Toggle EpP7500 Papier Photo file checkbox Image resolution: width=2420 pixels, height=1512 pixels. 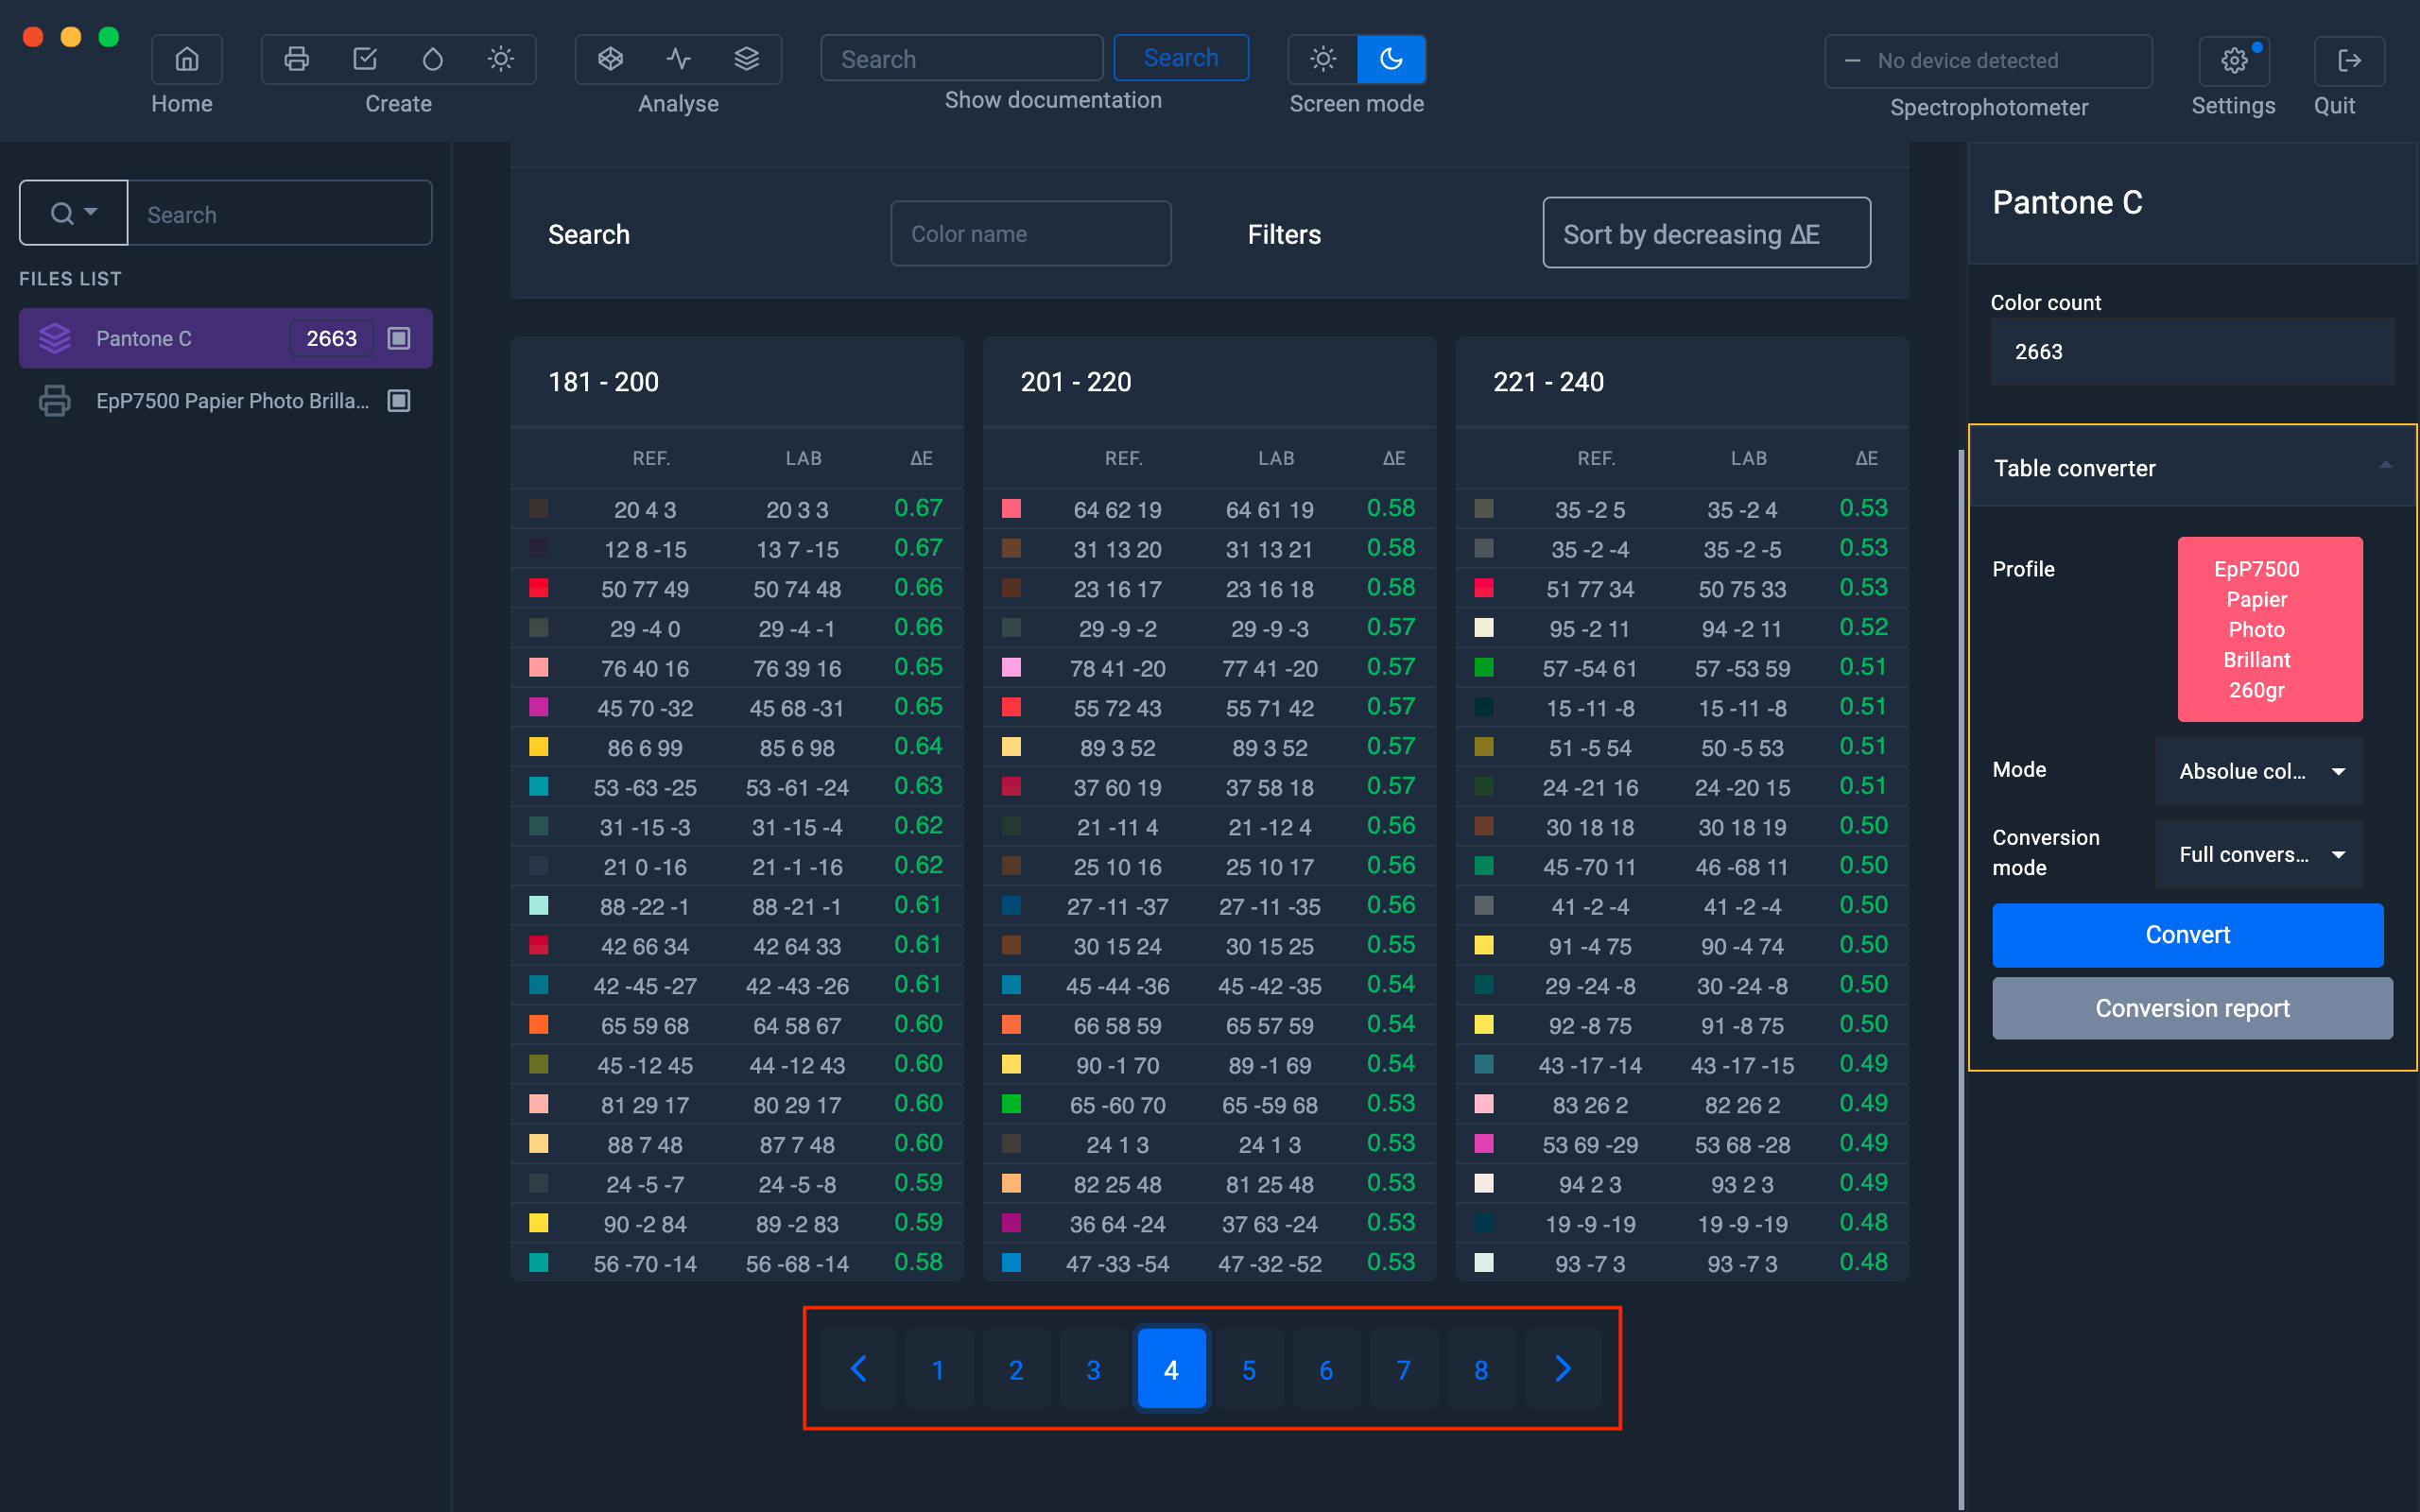point(399,401)
